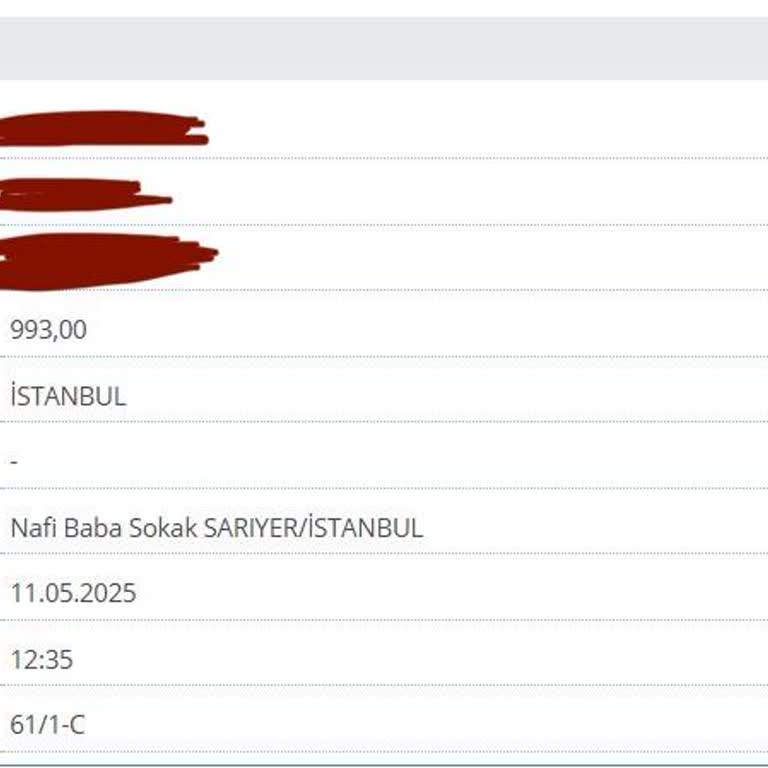Screen dimensions: 768x768
Task: Select the 993,00 amount value
Action: tap(48, 330)
